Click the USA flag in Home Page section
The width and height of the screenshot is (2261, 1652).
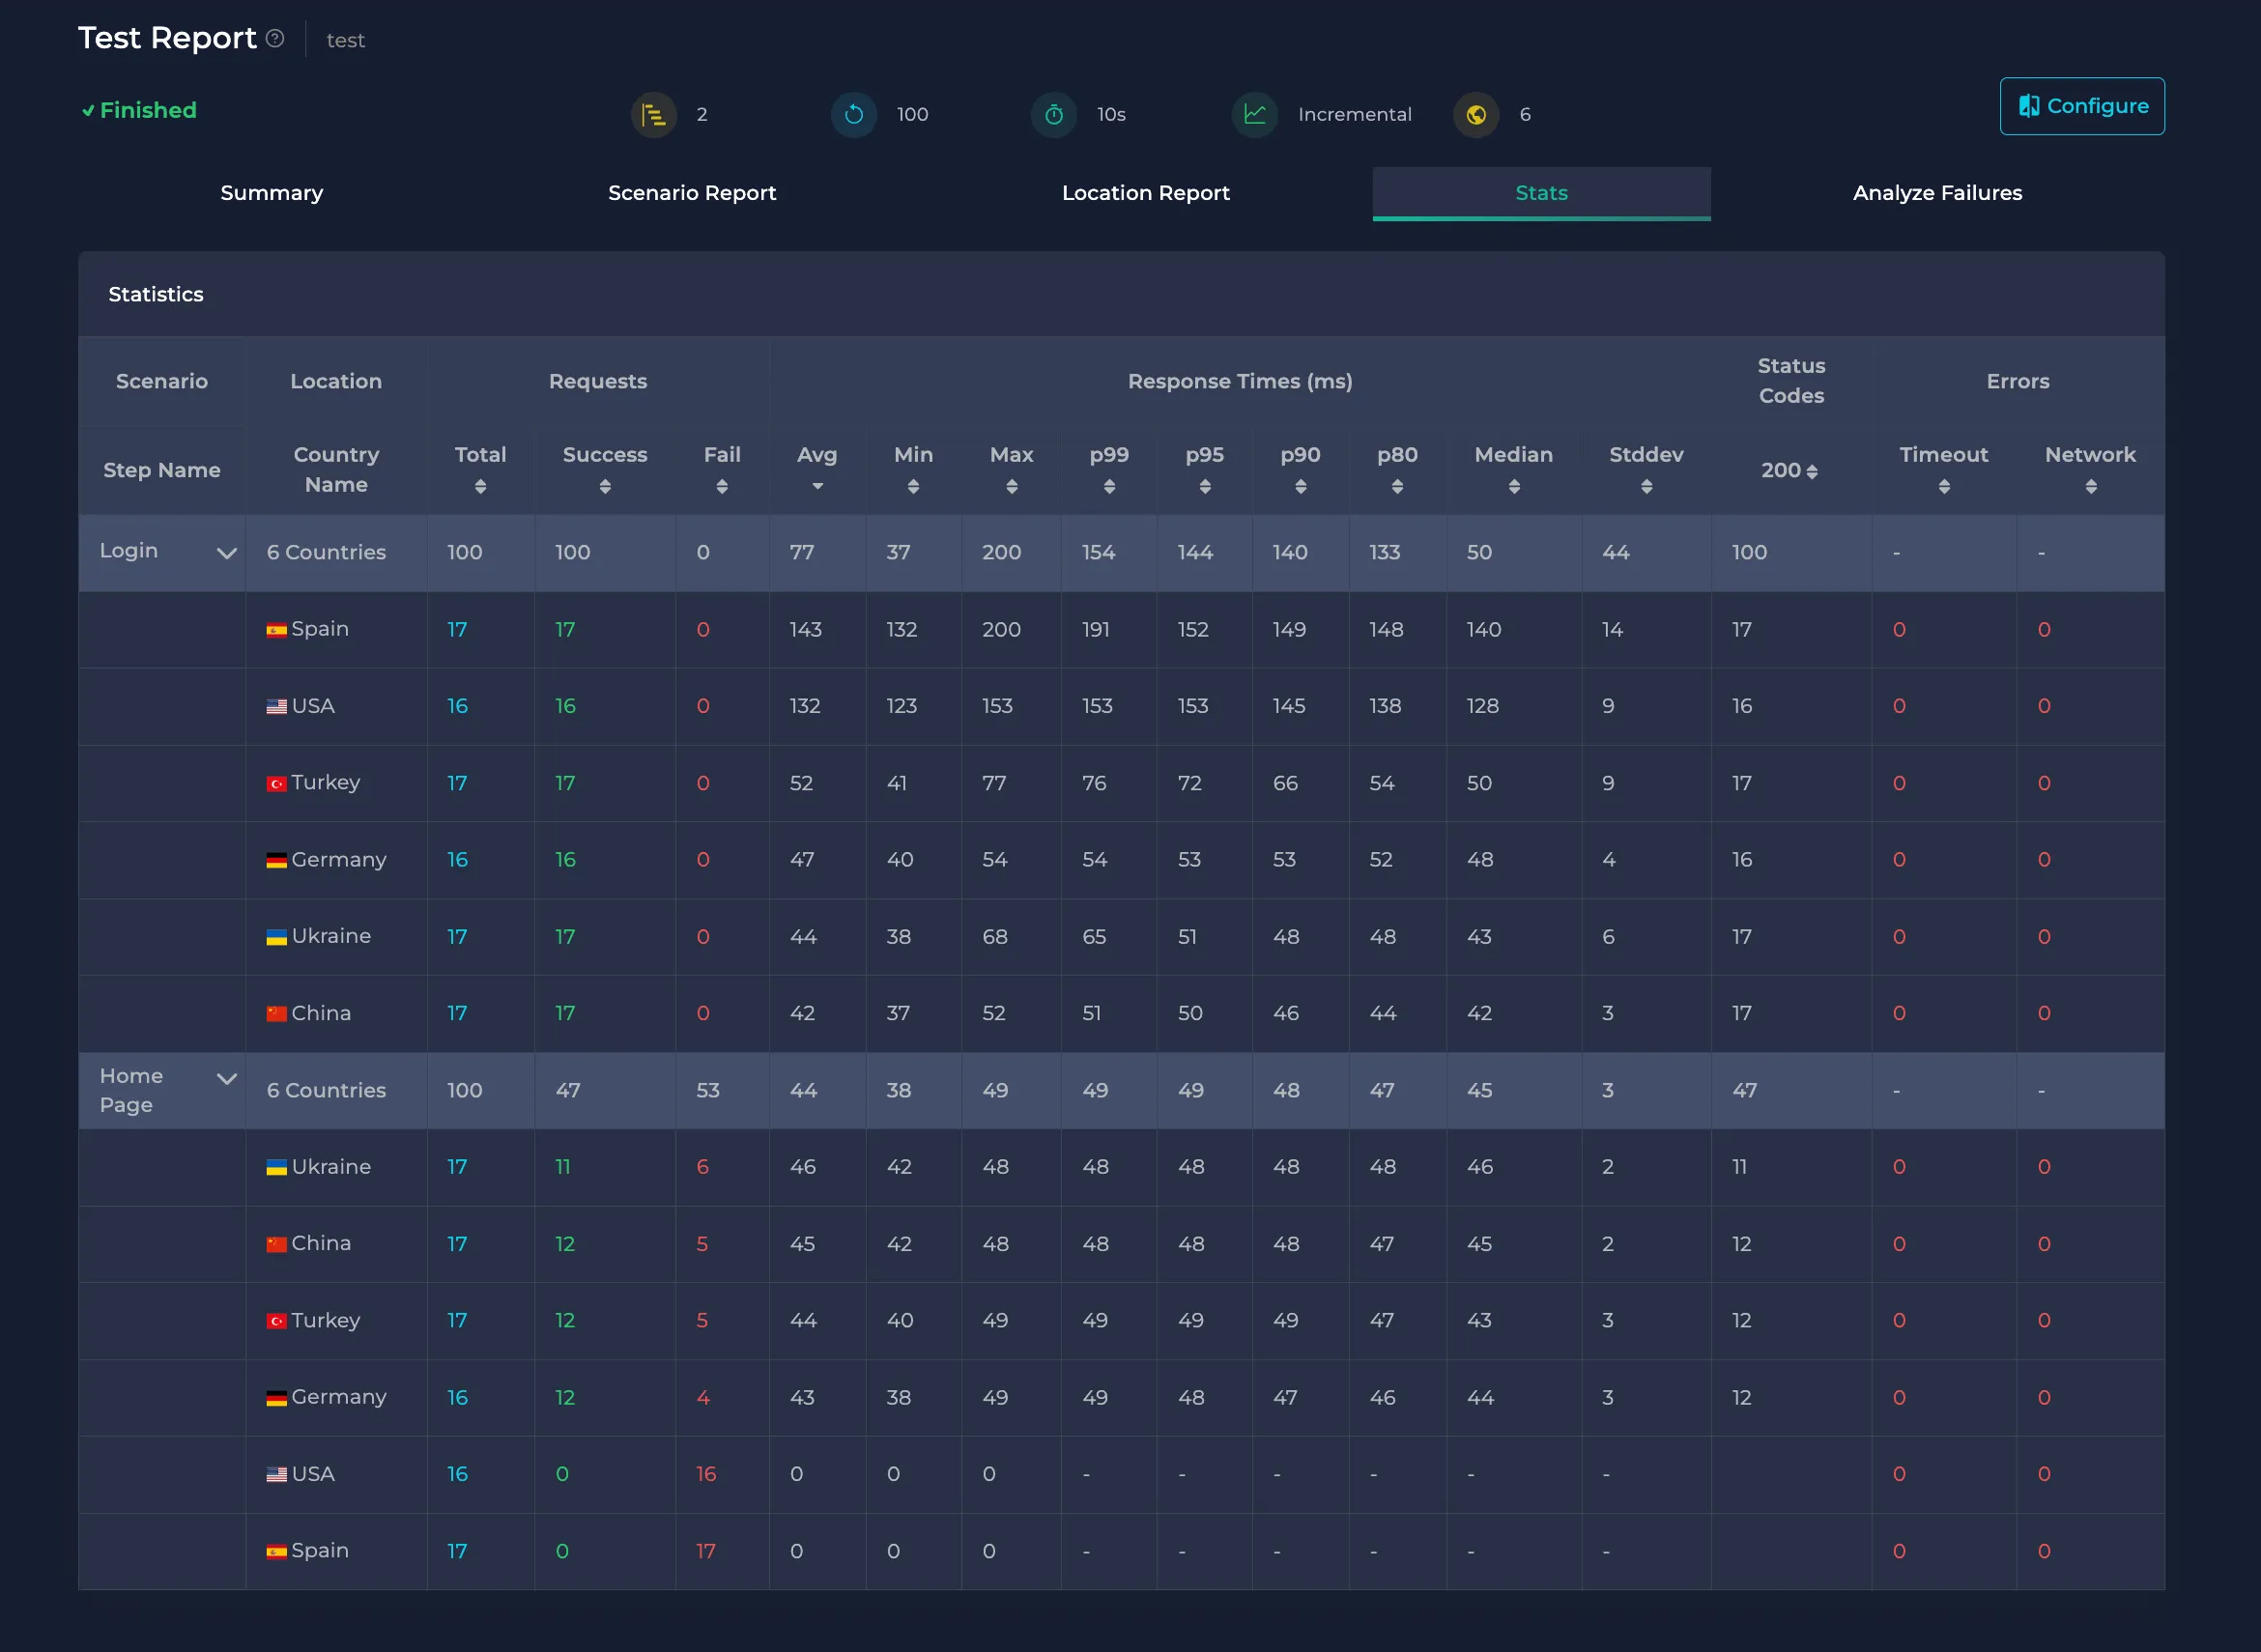pos(277,1475)
